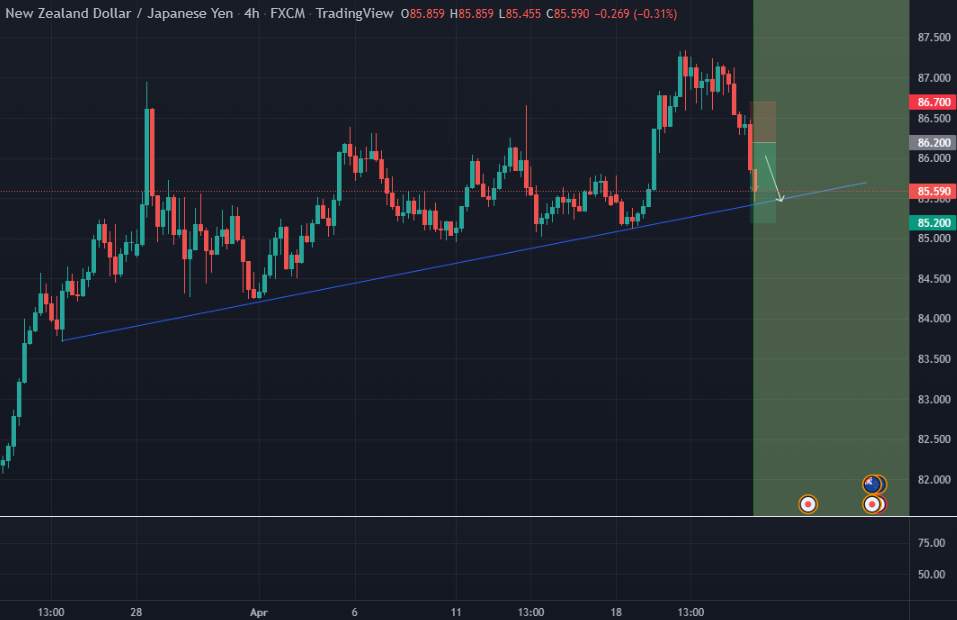Click the 84.000 price axis label
Viewport: 957px width, 620px height.
(x=934, y=319)
